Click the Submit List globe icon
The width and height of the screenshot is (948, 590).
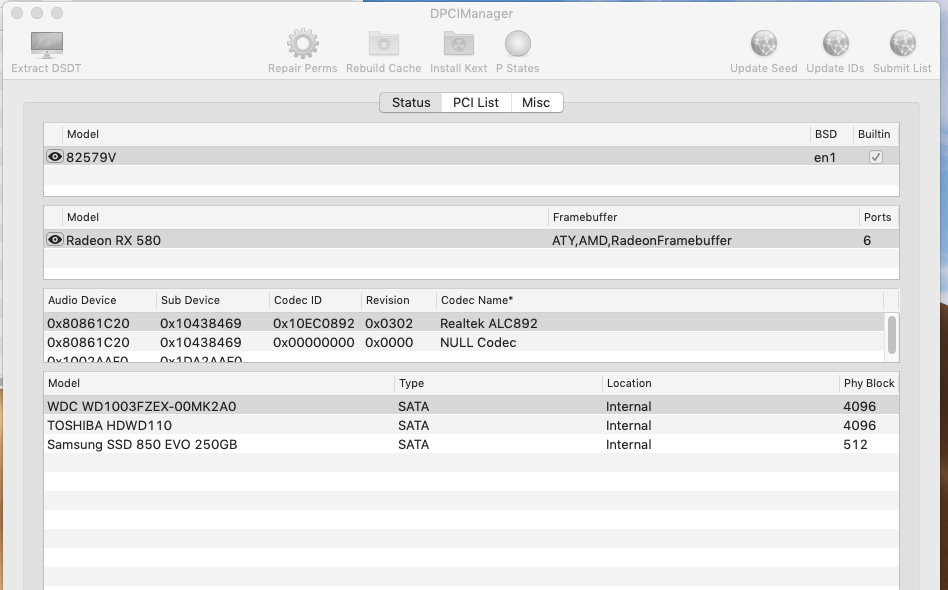[x=902, y=44]
